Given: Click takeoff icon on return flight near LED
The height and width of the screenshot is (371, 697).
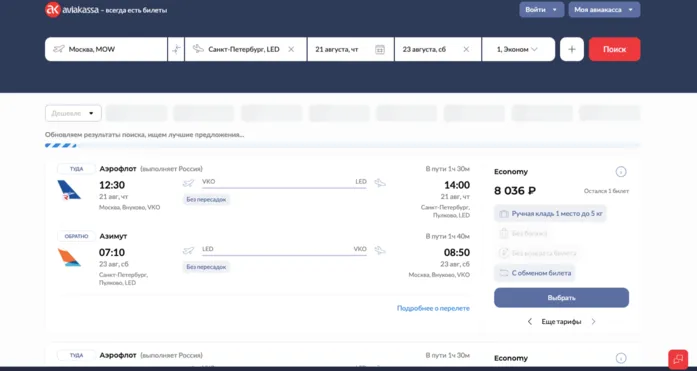Looking at the screenshot, I should pos(189,251).
